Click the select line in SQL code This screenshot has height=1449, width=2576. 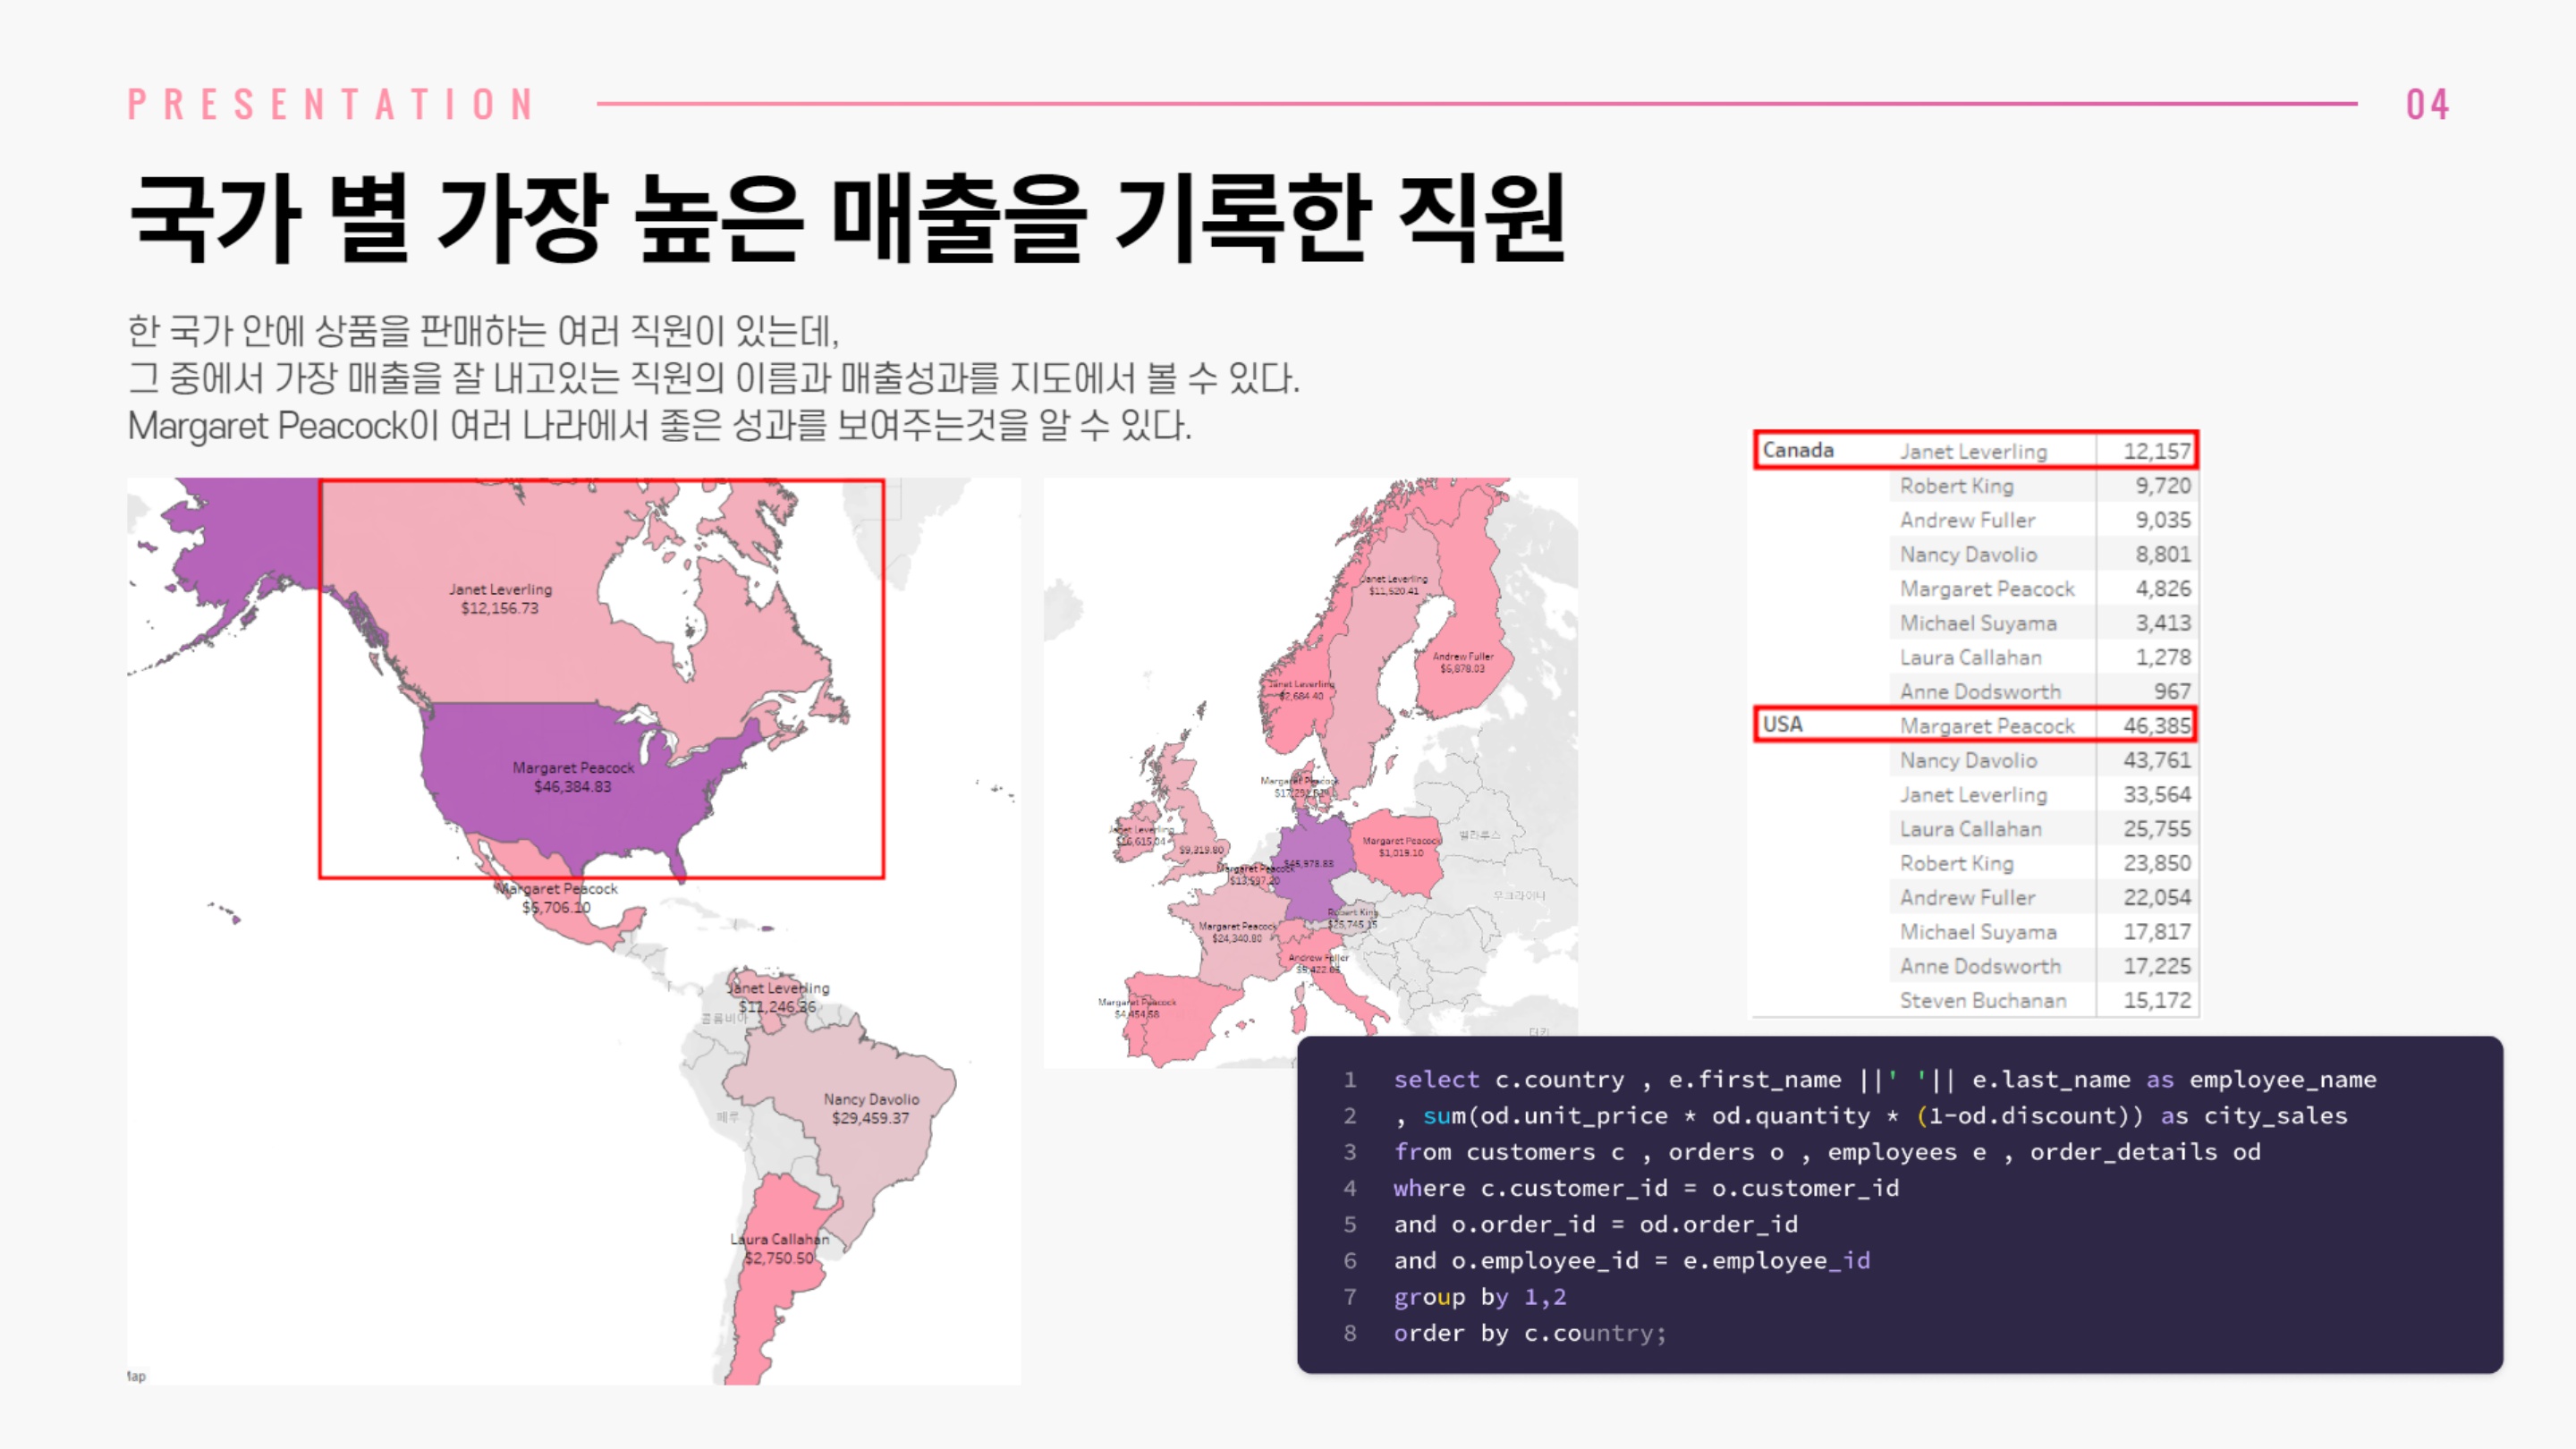click(x=1884, y=1079)
